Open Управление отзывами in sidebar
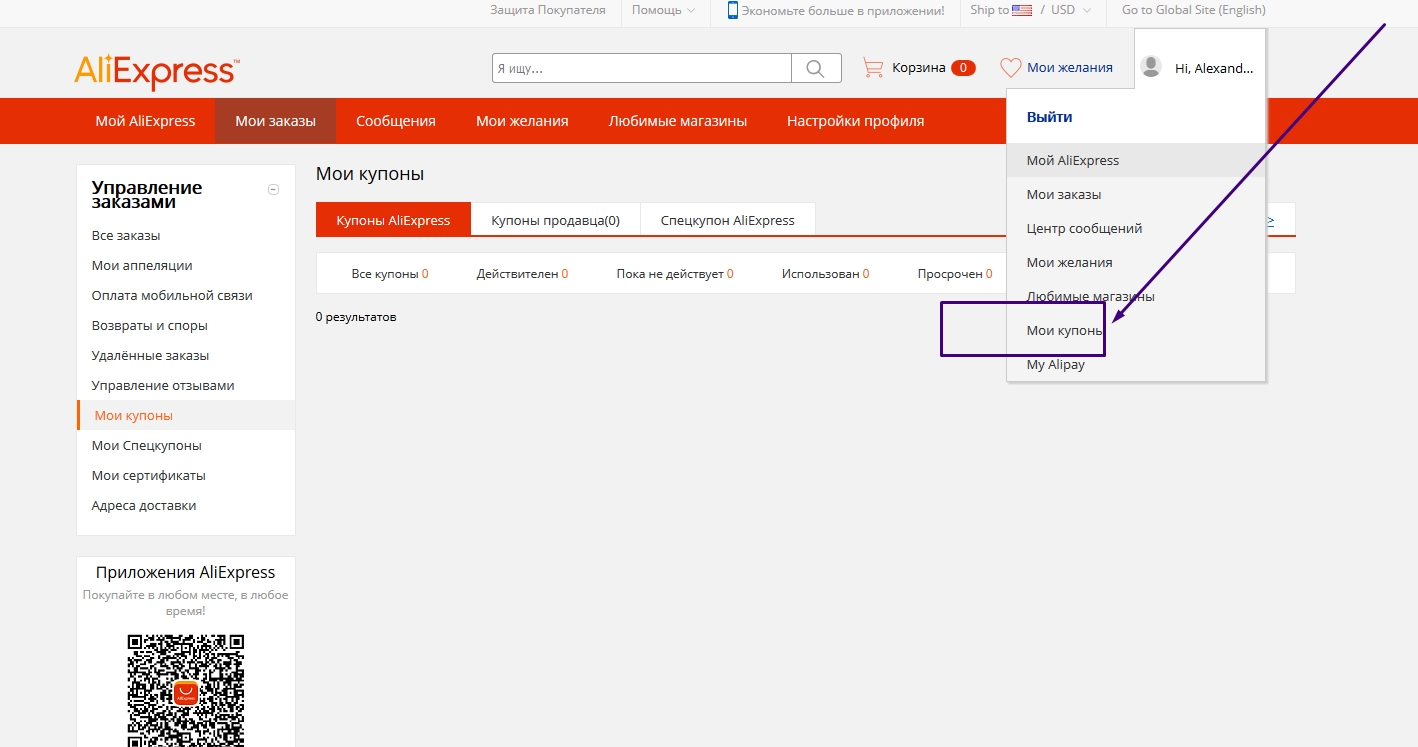The height and width of the screenshot is (747, 1418). 163,386
